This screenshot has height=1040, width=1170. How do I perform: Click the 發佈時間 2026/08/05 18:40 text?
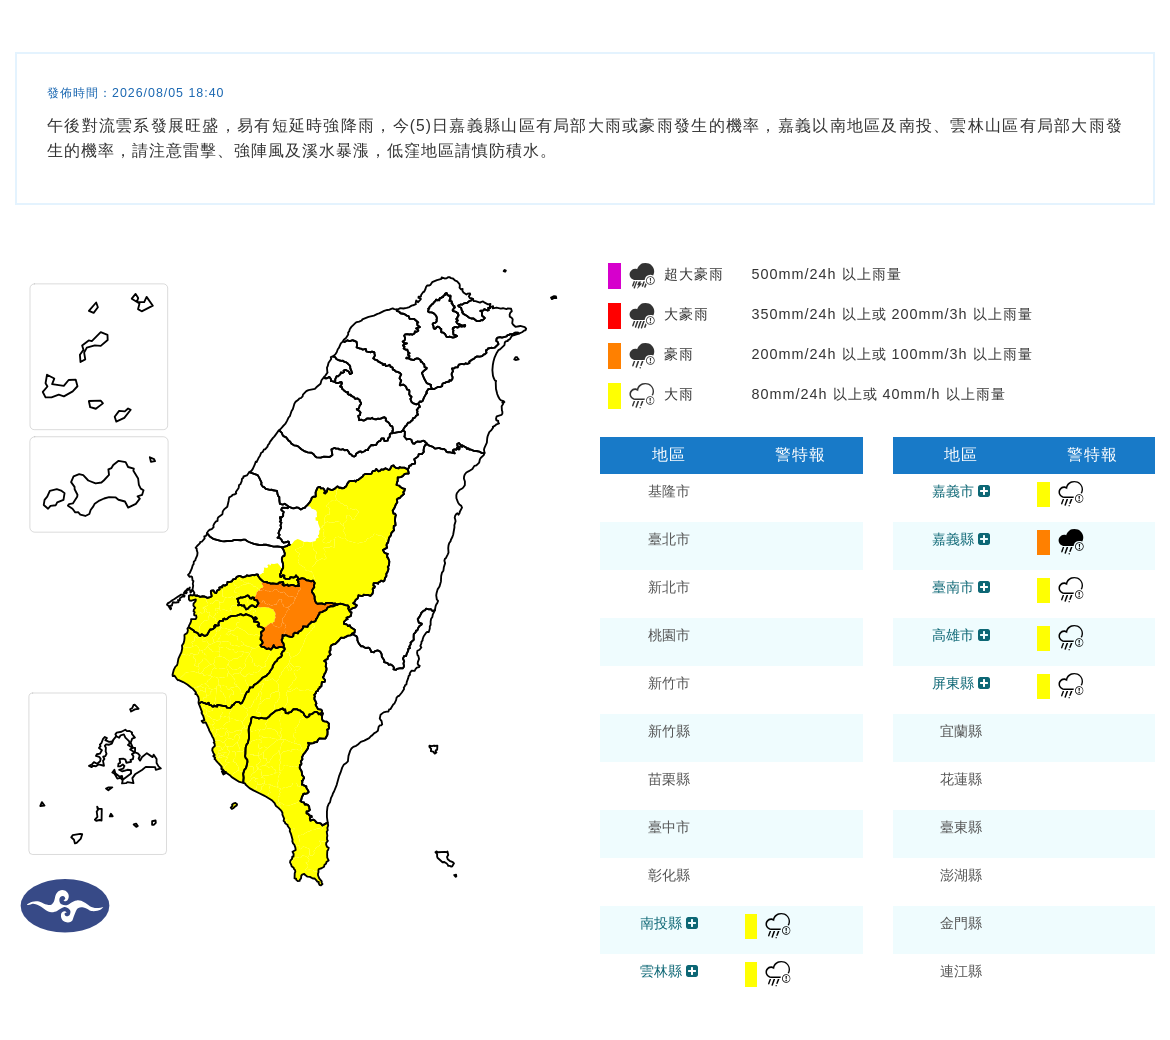tap(135, 93)
